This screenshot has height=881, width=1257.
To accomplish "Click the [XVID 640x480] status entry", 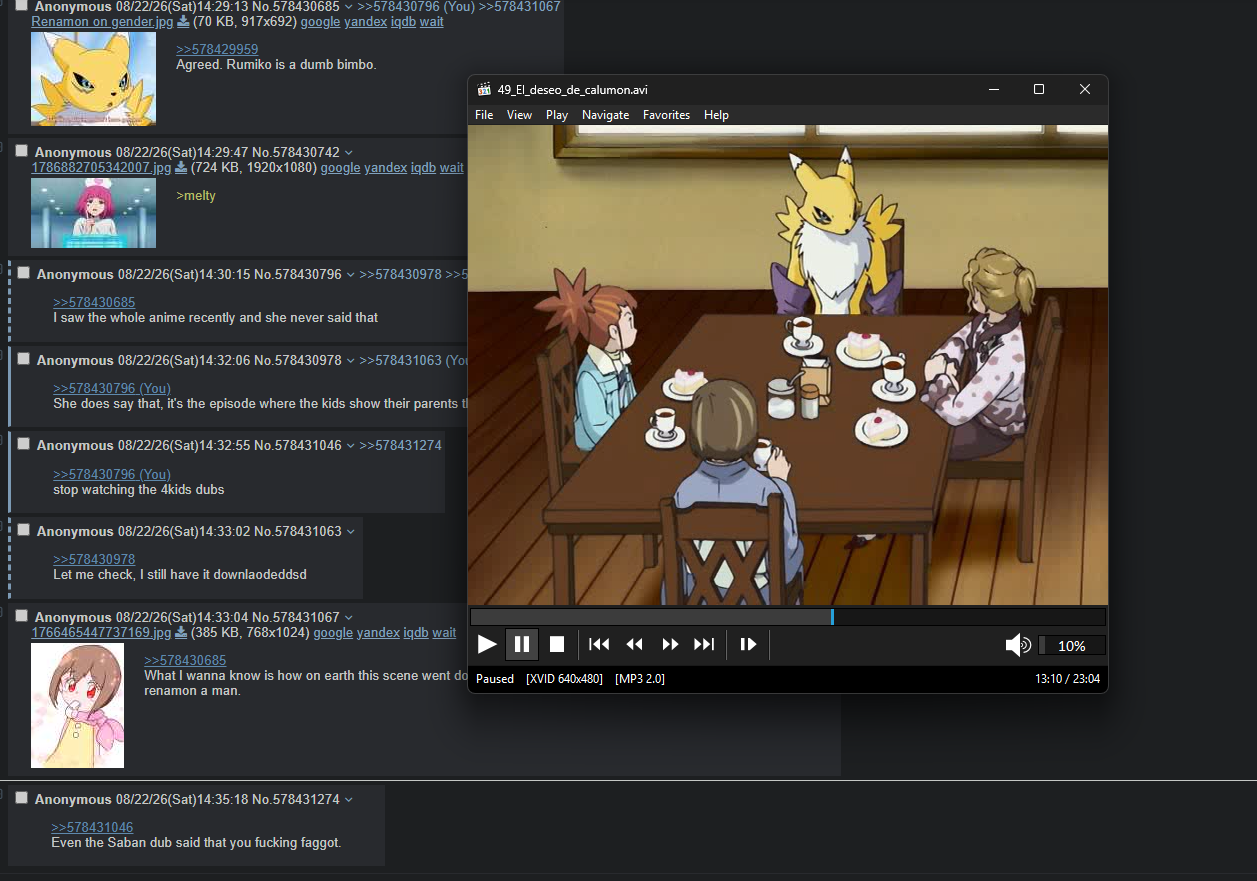I will [x=564, y=679].
